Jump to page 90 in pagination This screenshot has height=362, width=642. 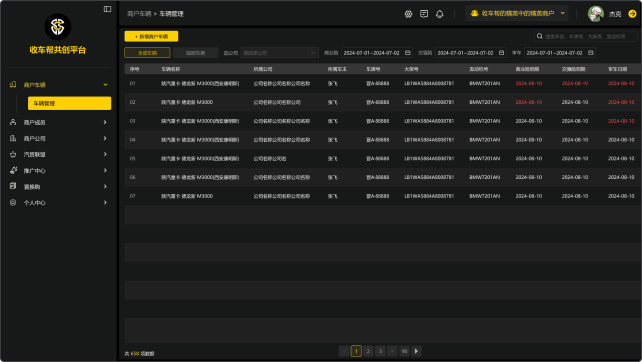404,351
